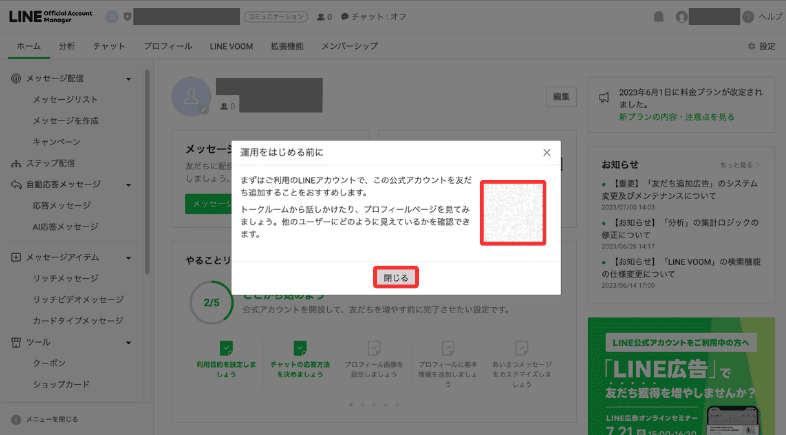Click the account avatar in the header

click(112, 17)
